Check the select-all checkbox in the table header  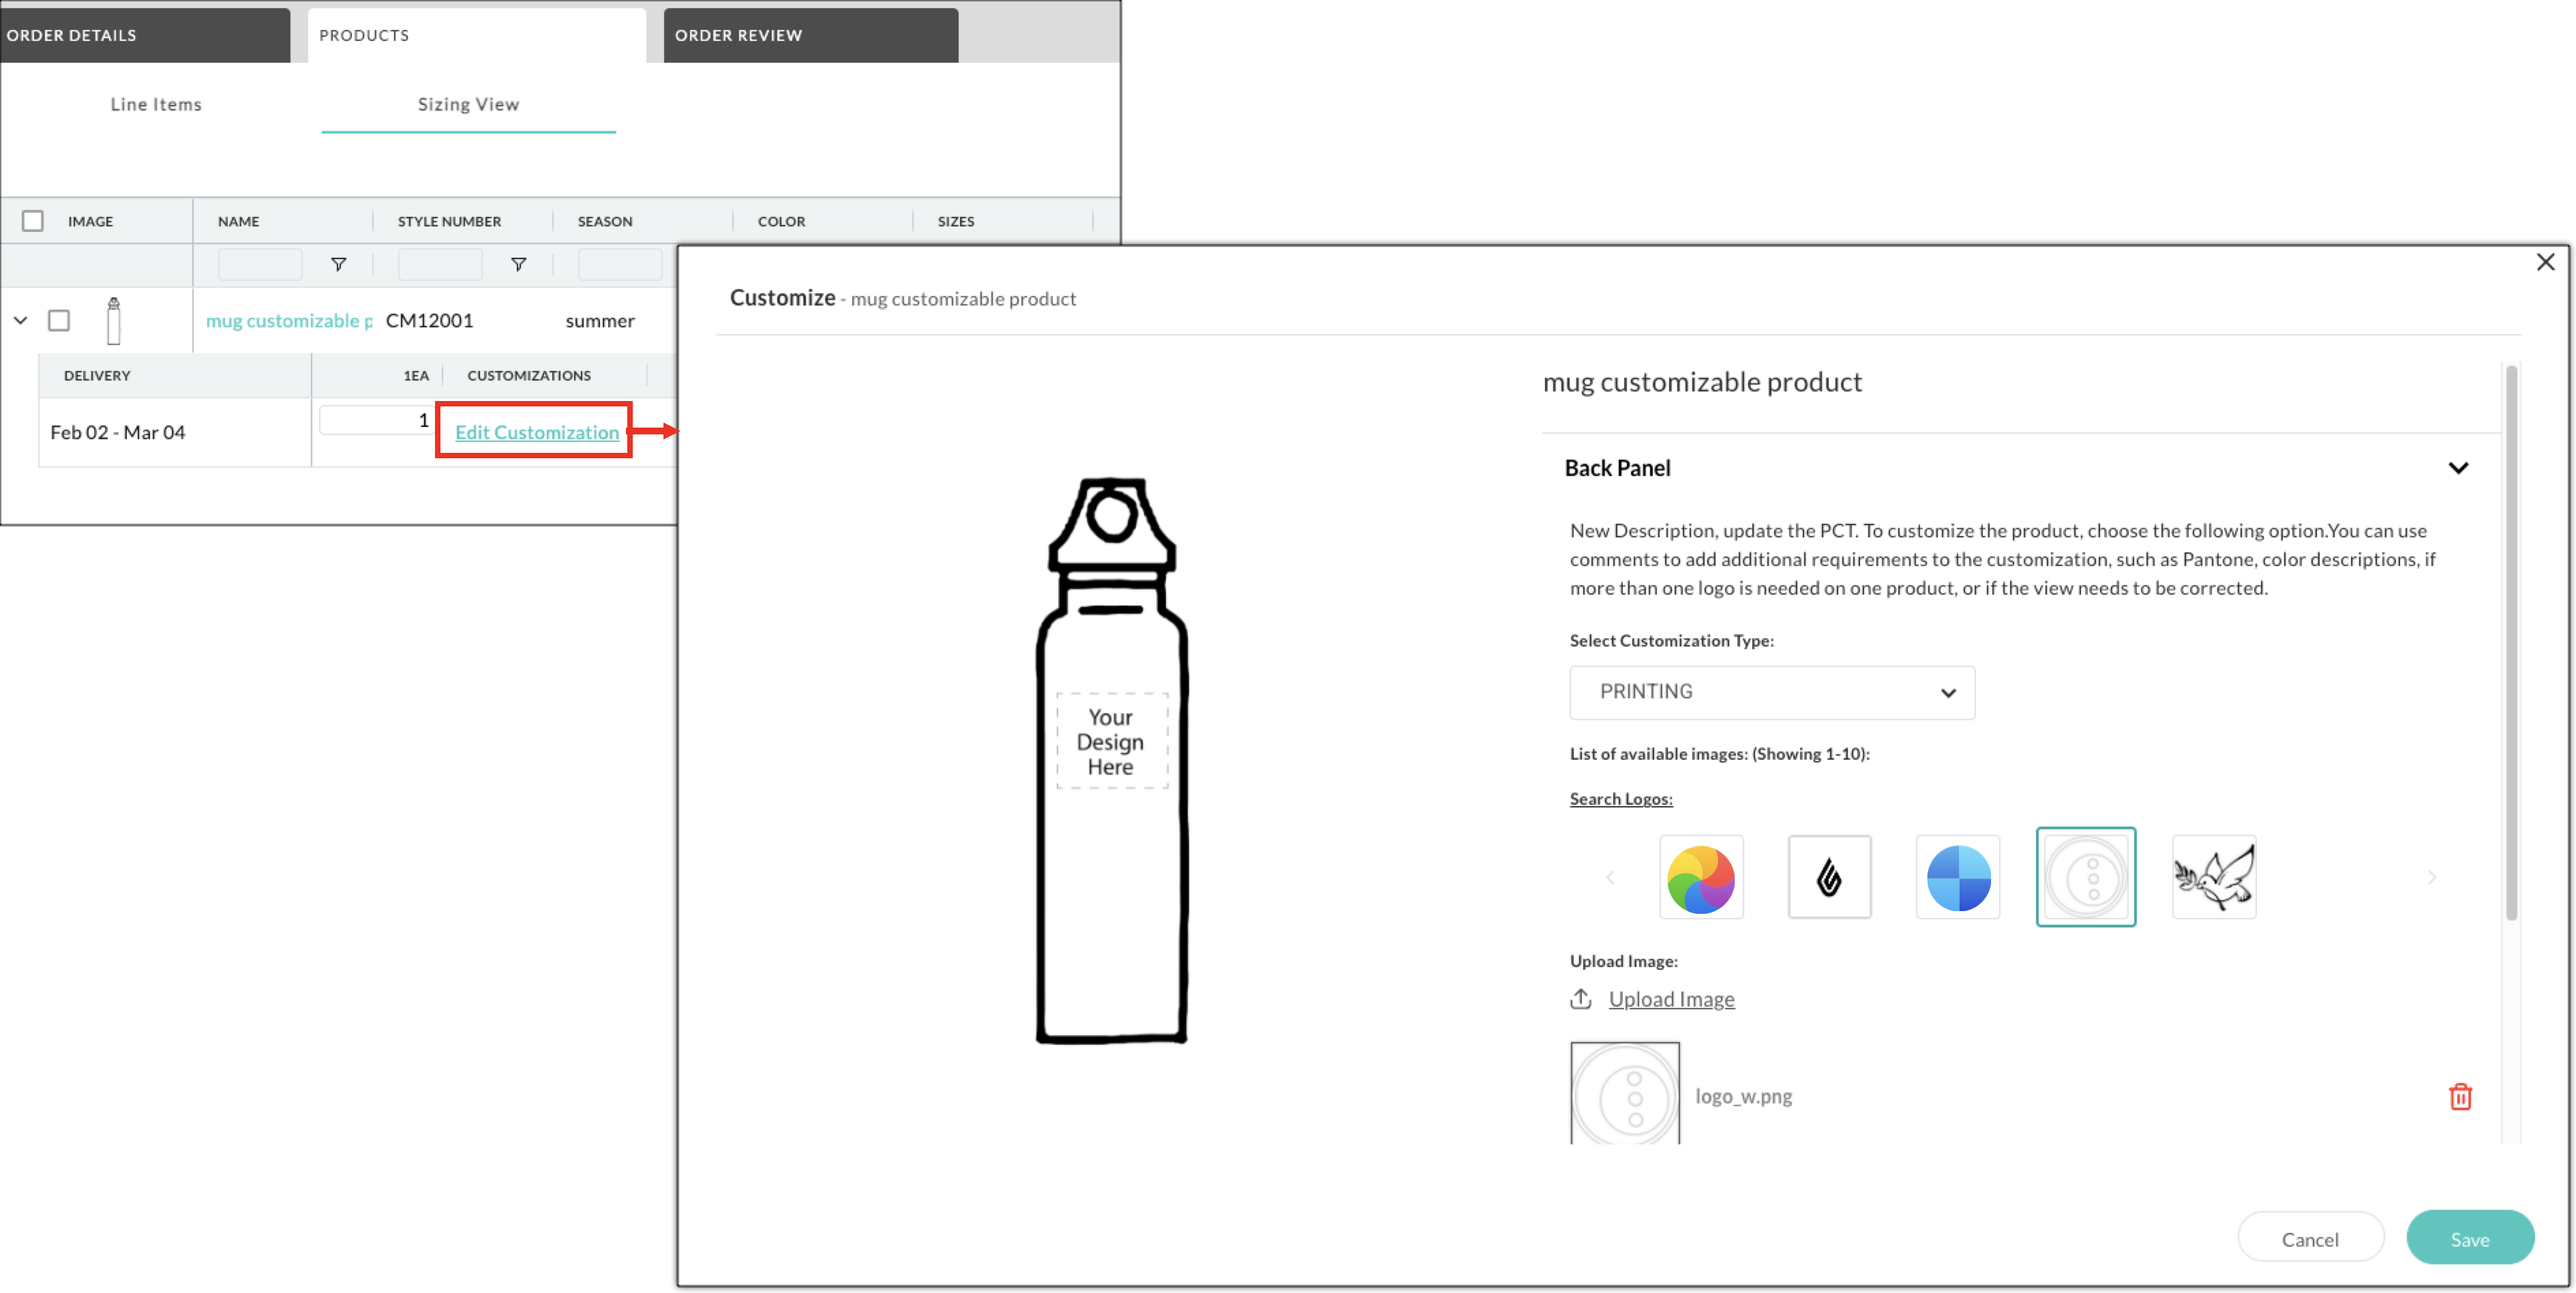[x=33, y=220]
